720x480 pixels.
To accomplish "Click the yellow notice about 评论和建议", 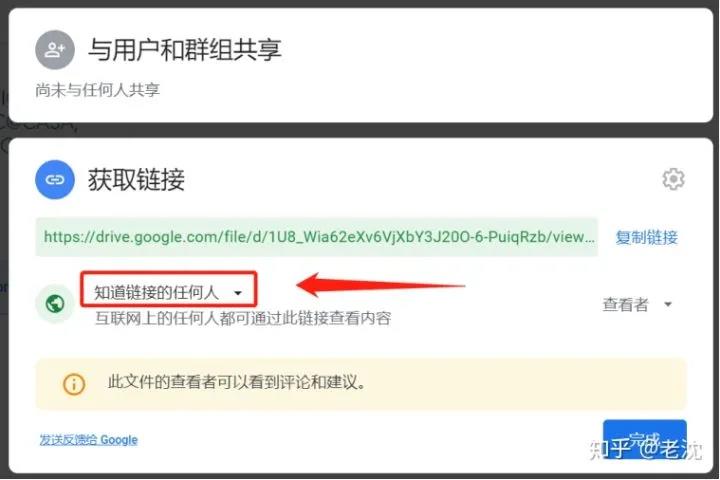I will [361, 383].
